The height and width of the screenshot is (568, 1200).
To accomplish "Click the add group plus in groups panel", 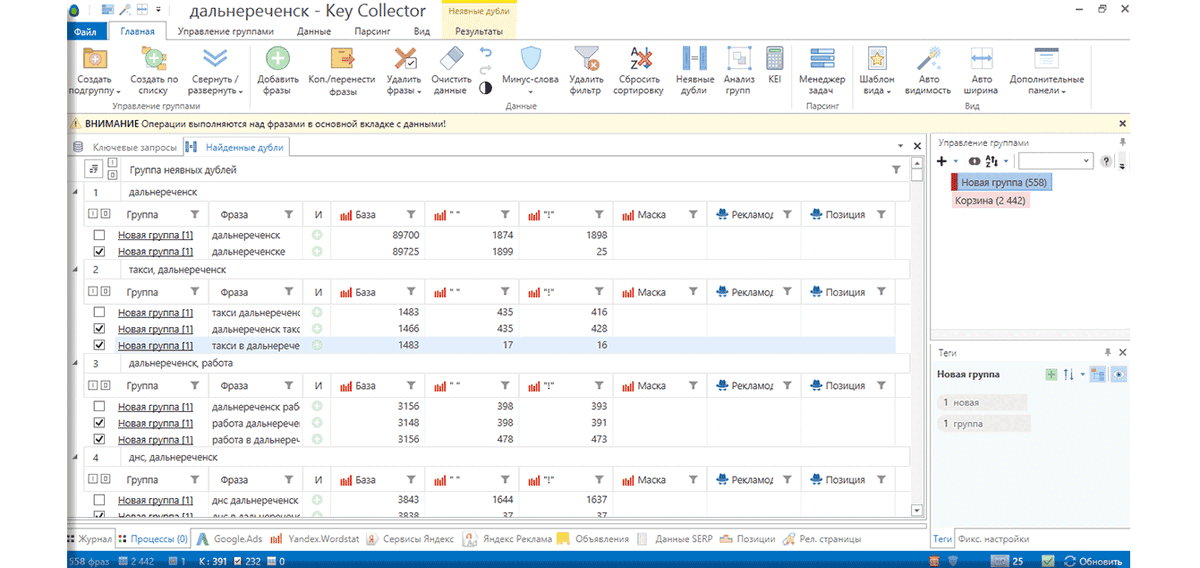I will pos(941,161).
